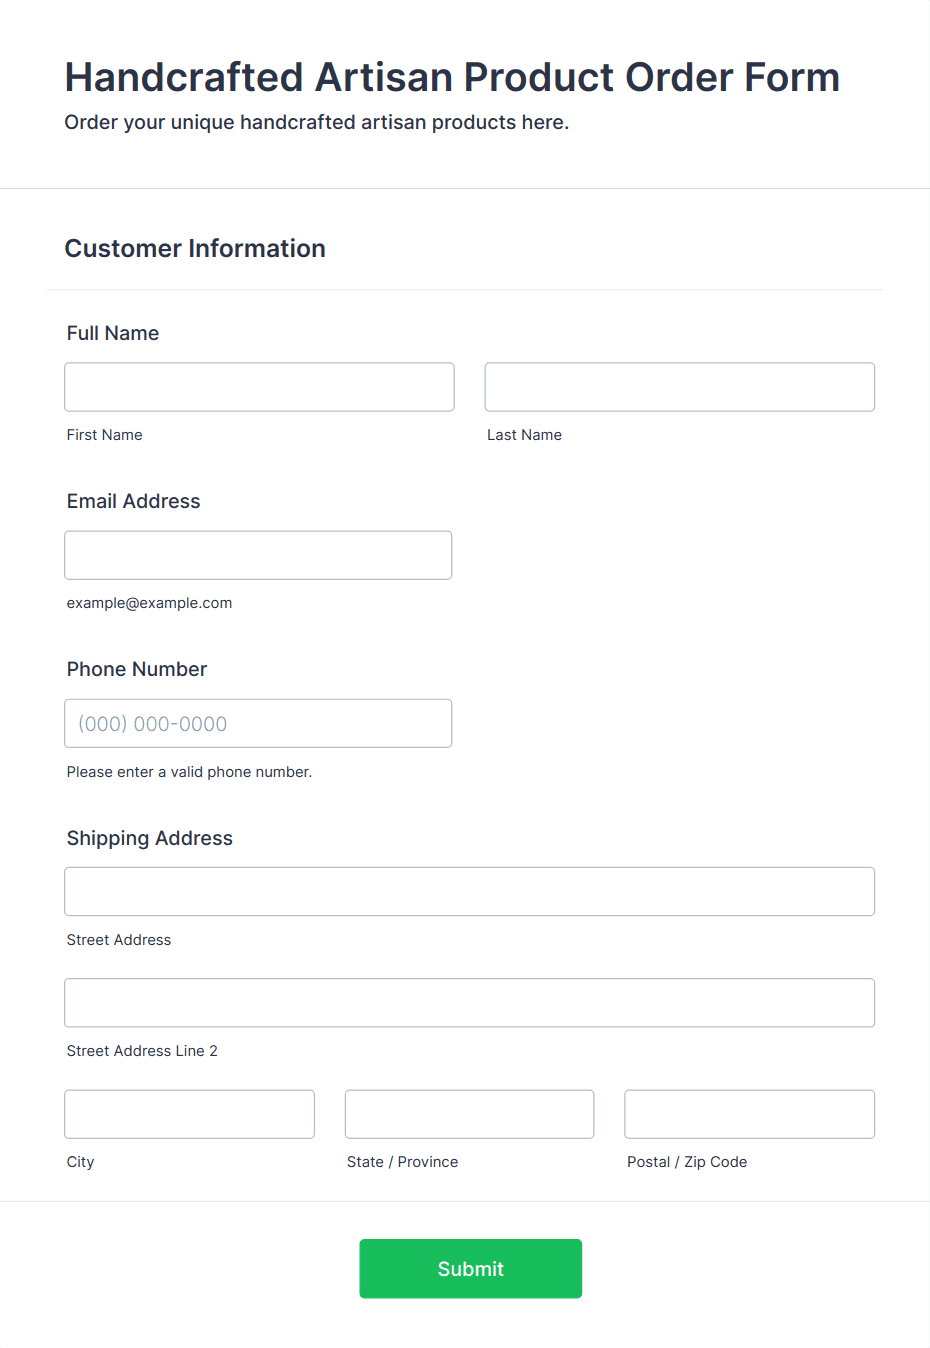This screenshot has height=1348, width=930.
Task: Click the 'Please enter a valid phone number' hint
Action: coord(189,772)
